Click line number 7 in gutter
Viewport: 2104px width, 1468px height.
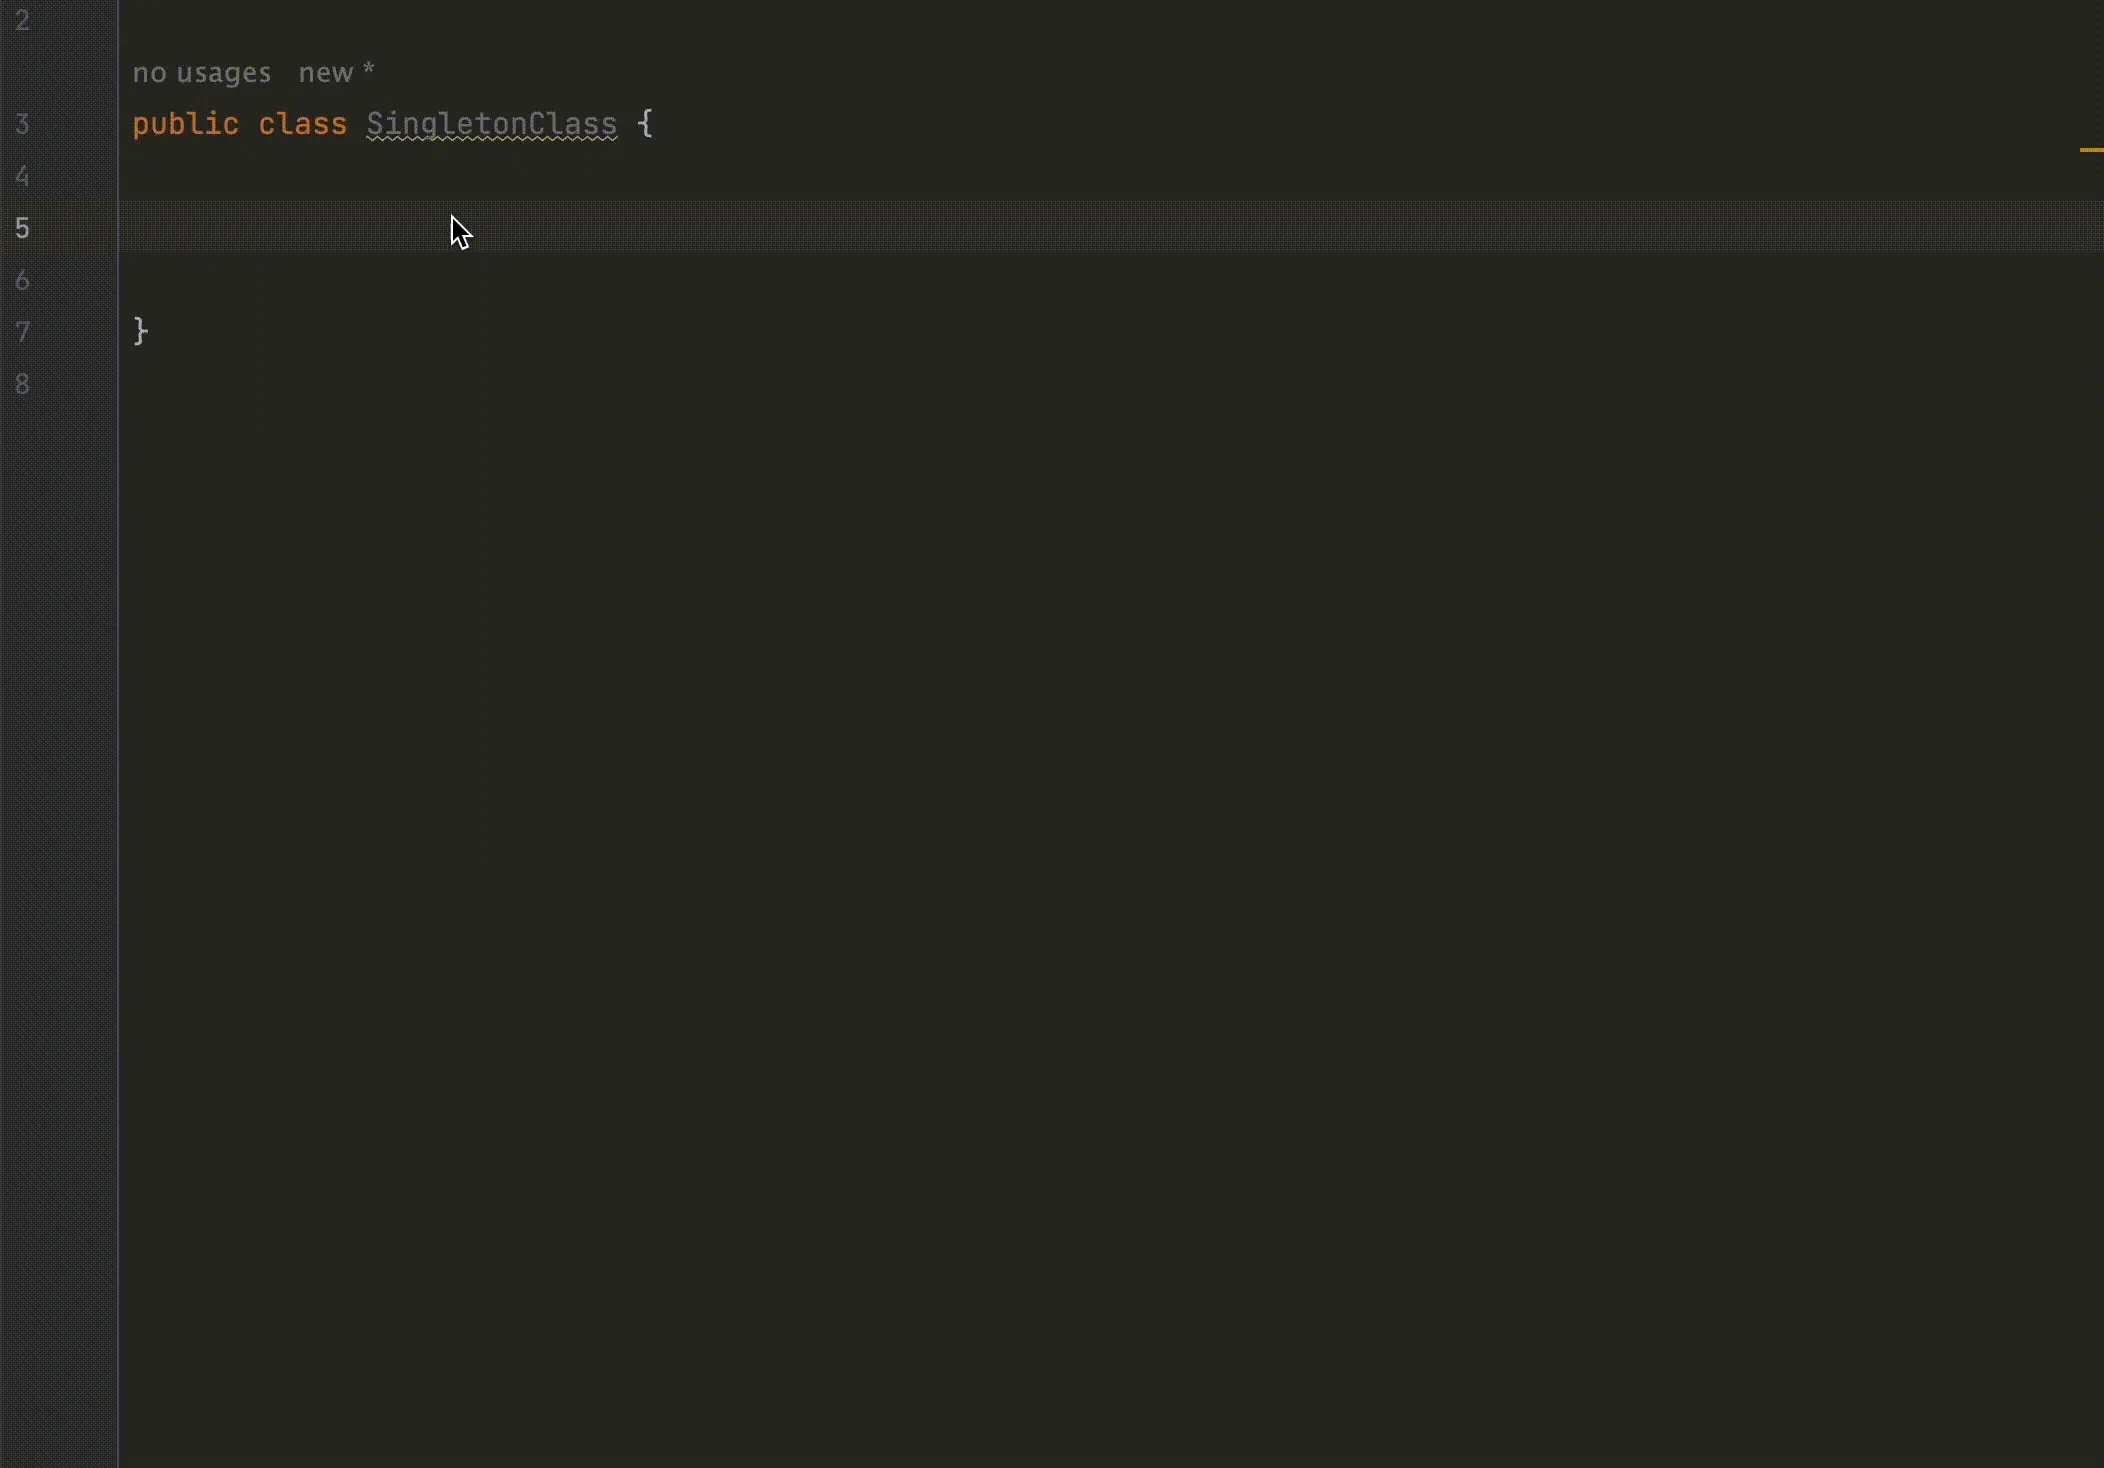(x=22, y=331)
